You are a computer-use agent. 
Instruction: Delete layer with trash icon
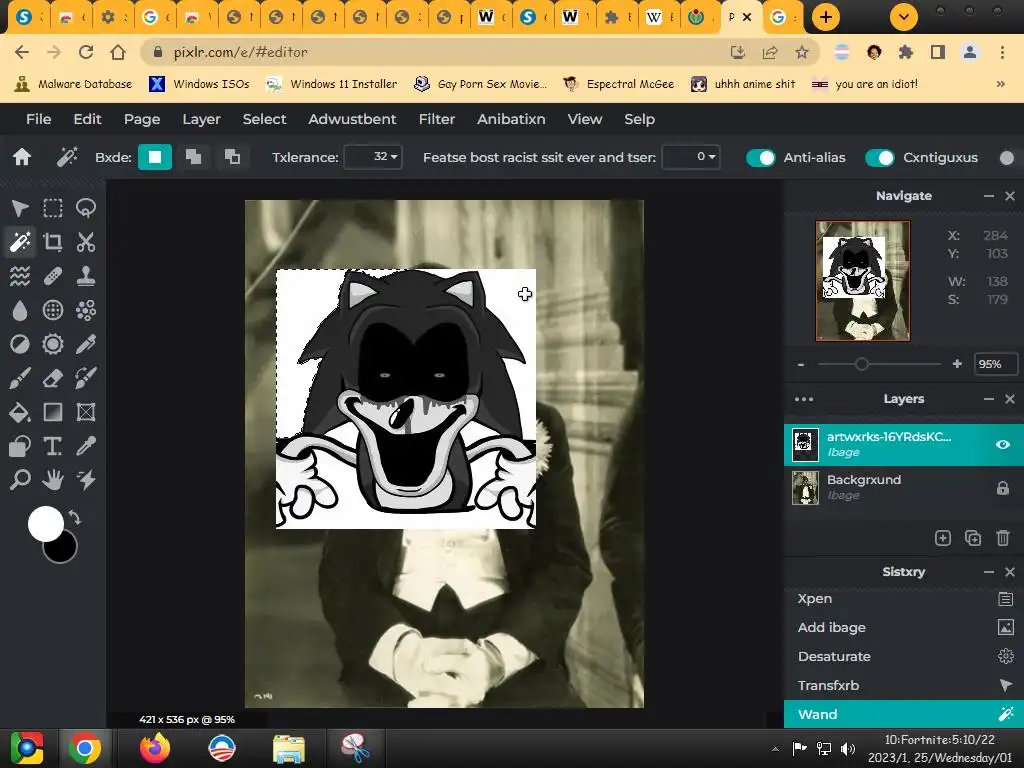1003,538
